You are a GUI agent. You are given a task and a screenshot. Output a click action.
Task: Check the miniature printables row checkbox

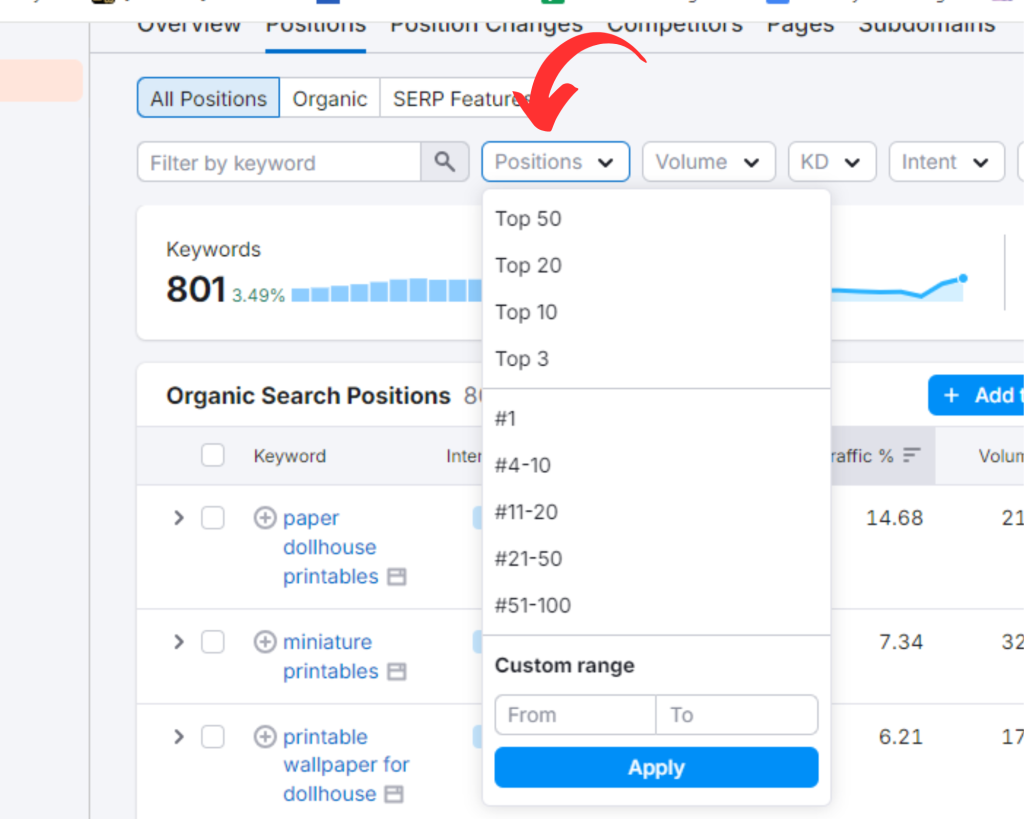click(x=213, y=642)
